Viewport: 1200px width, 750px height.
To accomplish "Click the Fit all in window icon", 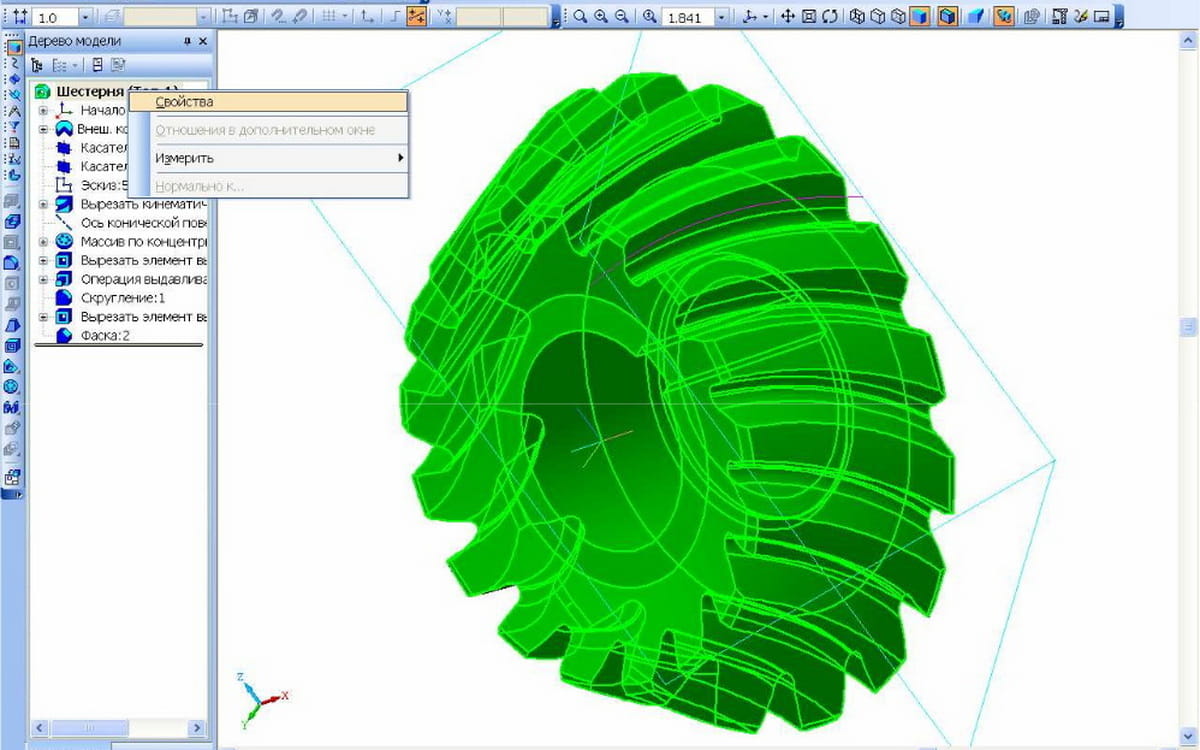I will [808, 17].
